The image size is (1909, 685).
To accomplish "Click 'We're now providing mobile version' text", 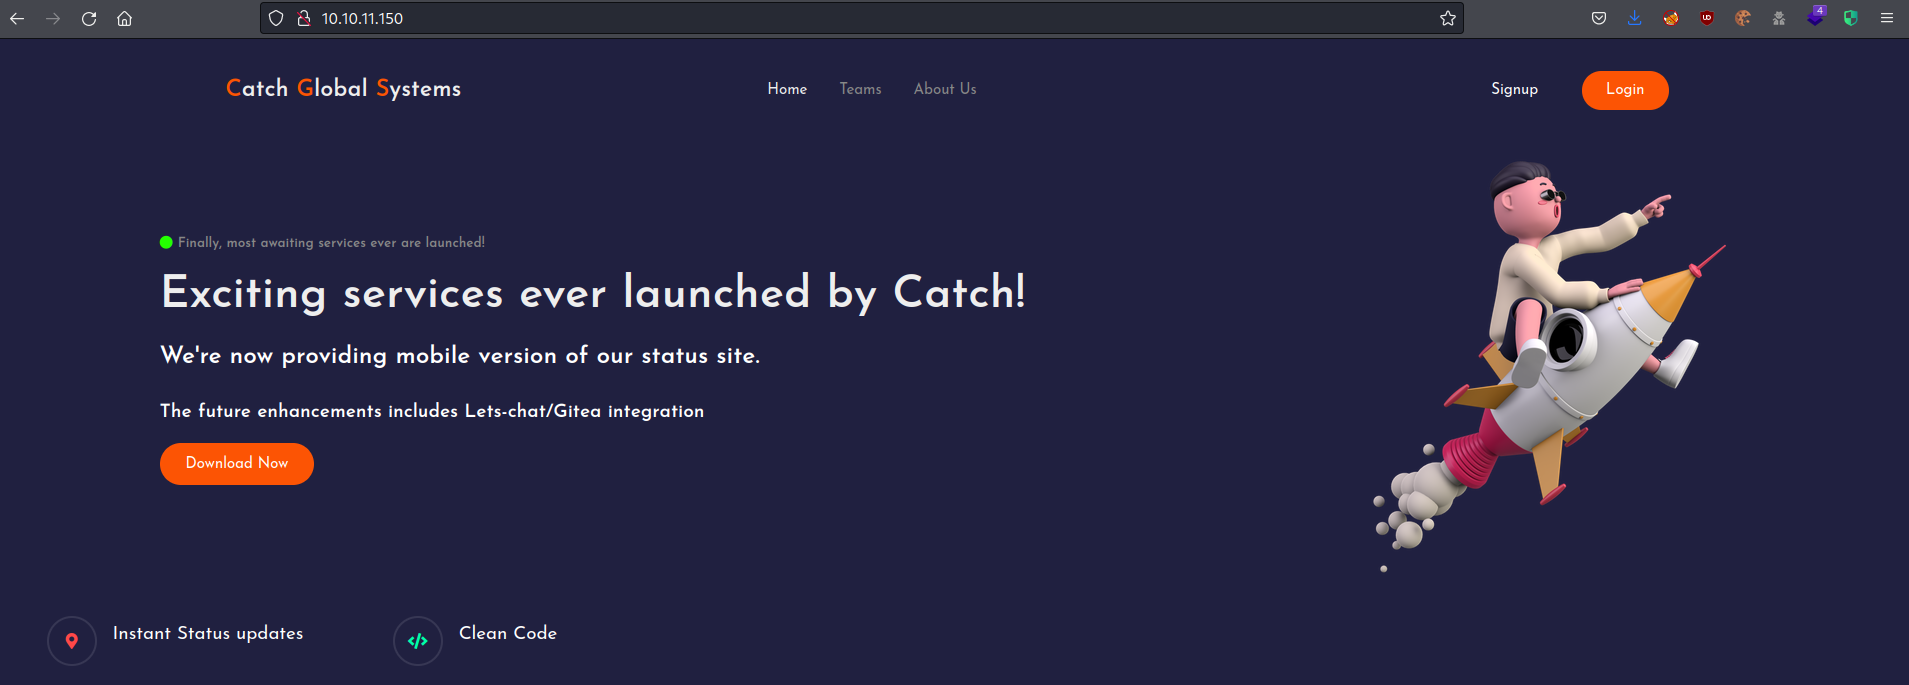I will coord(460,355).
